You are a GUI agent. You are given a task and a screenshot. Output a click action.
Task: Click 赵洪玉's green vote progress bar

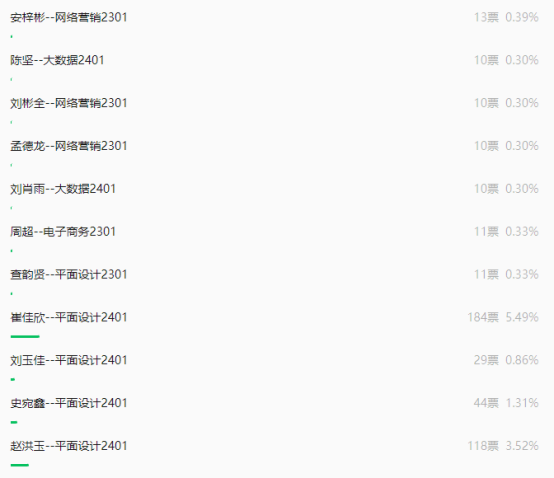[20, 465]
